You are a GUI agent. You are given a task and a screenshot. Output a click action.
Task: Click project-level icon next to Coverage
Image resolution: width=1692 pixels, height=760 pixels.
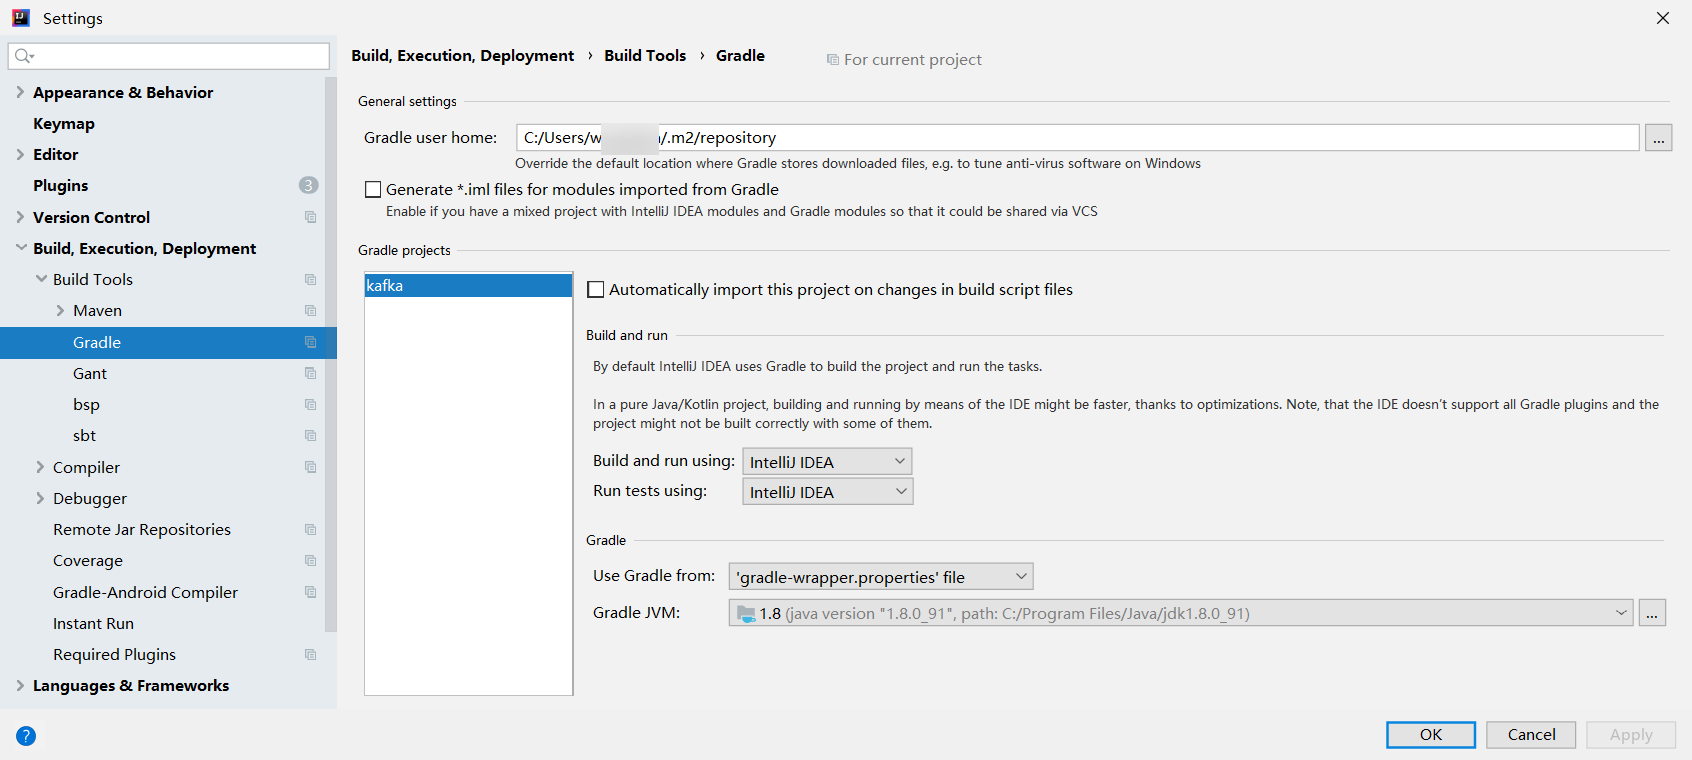(310, 561)
